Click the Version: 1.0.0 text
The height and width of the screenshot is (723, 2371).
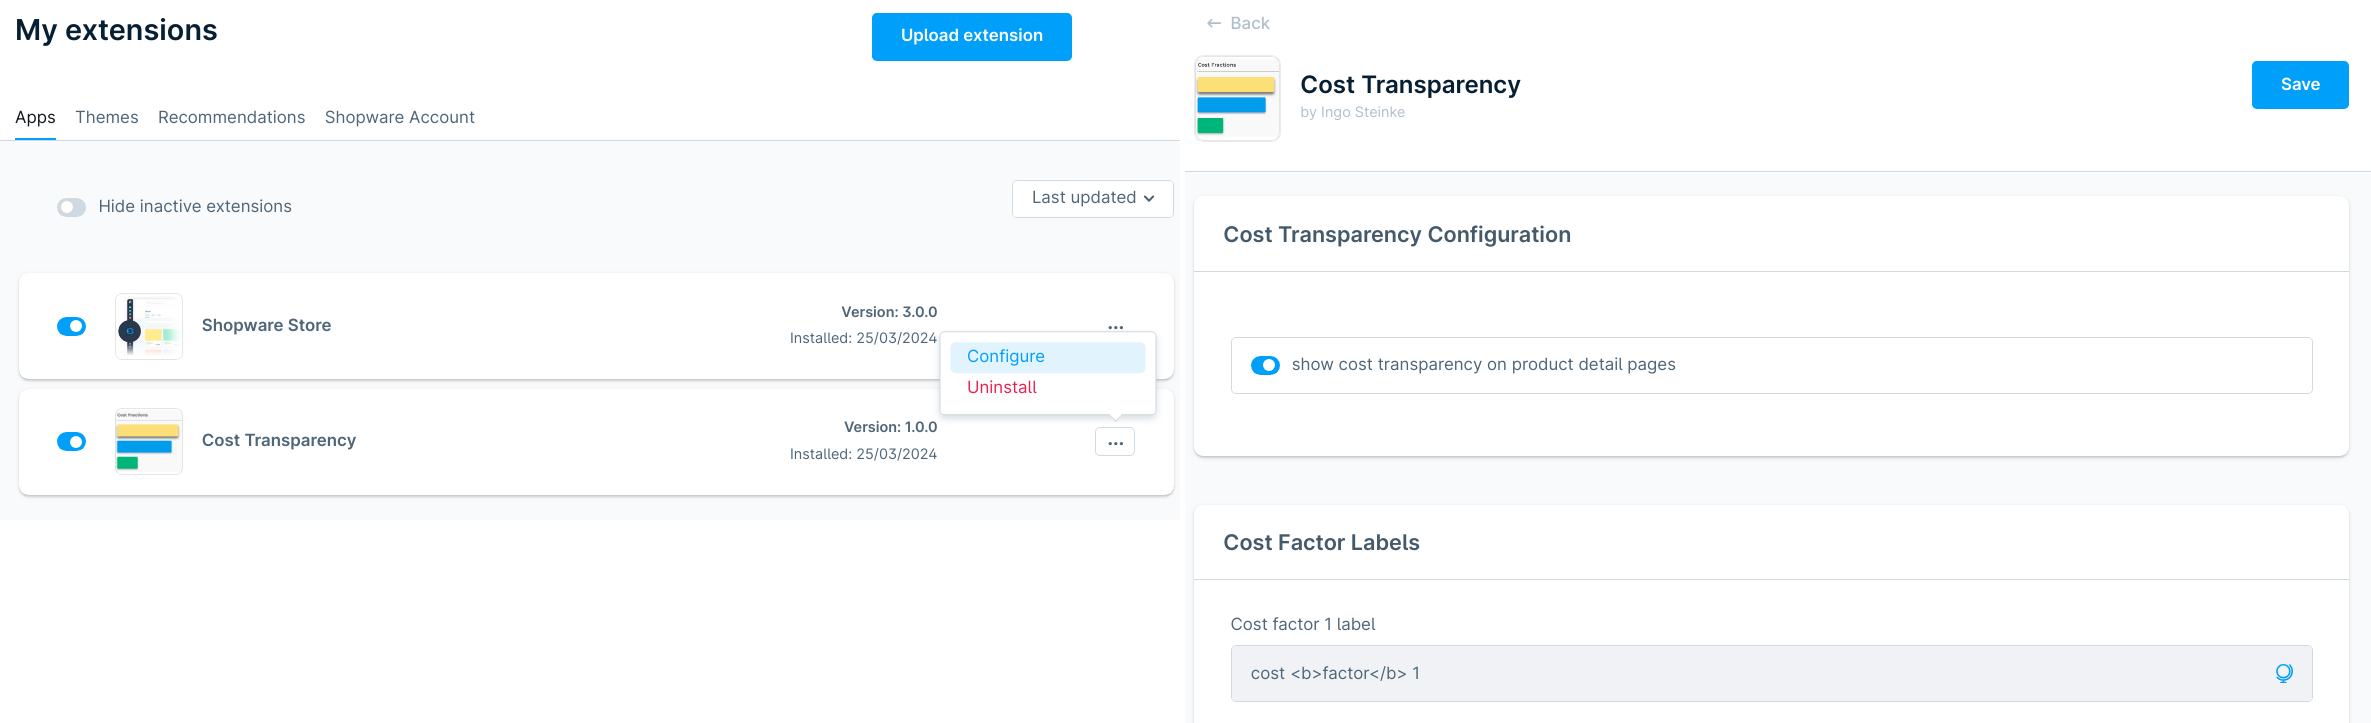[890, 427]
